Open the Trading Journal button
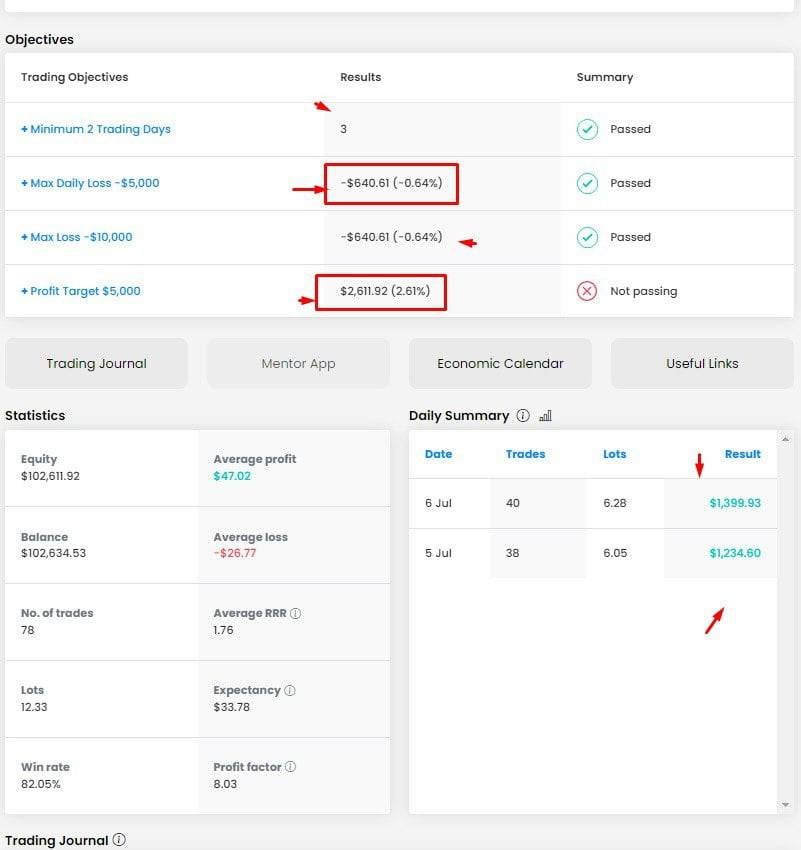 [96, 364]
